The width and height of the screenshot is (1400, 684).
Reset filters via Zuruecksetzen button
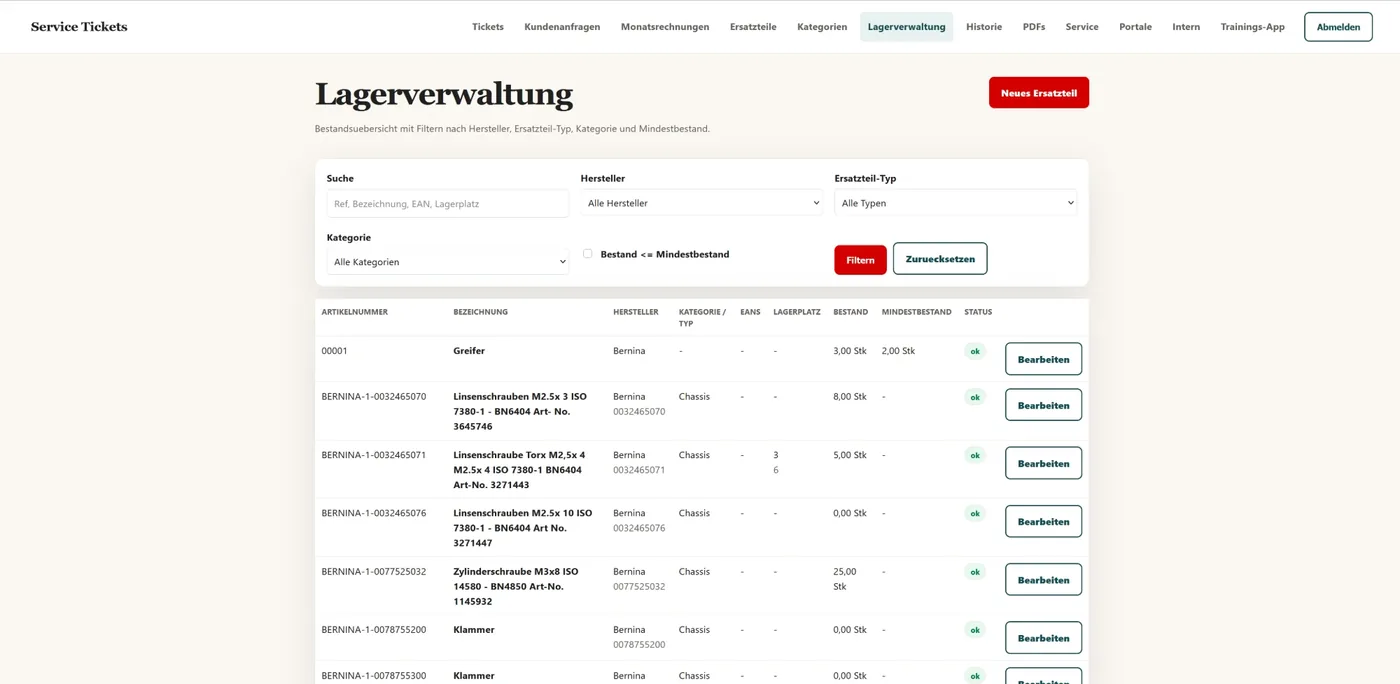click(x=940, y=259)
